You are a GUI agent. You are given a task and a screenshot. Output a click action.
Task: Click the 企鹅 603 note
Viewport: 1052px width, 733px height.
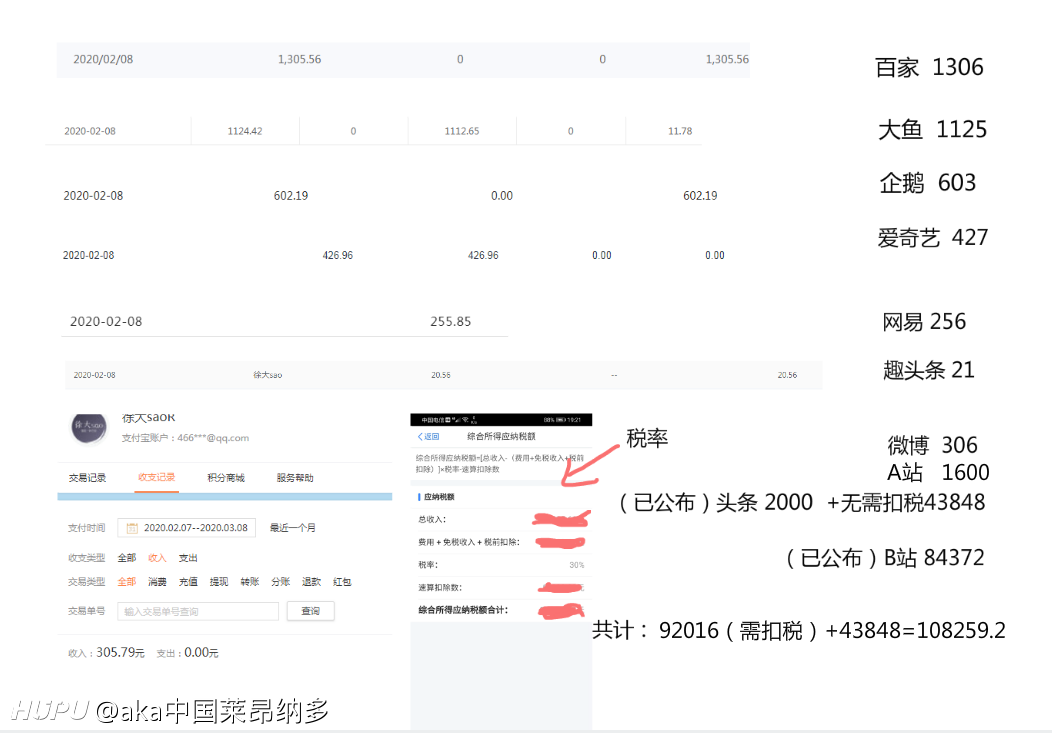928,182
